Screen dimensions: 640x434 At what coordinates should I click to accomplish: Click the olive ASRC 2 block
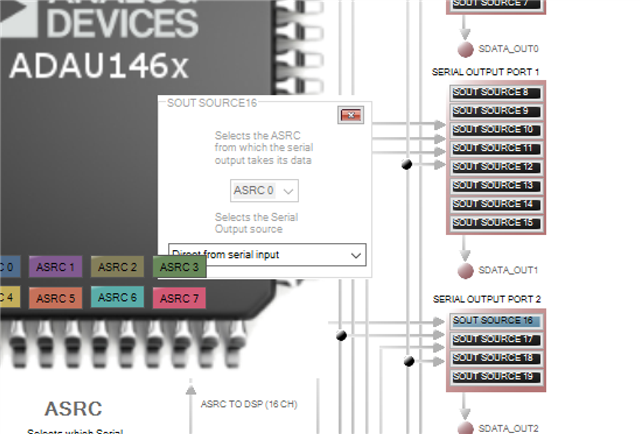117,267
